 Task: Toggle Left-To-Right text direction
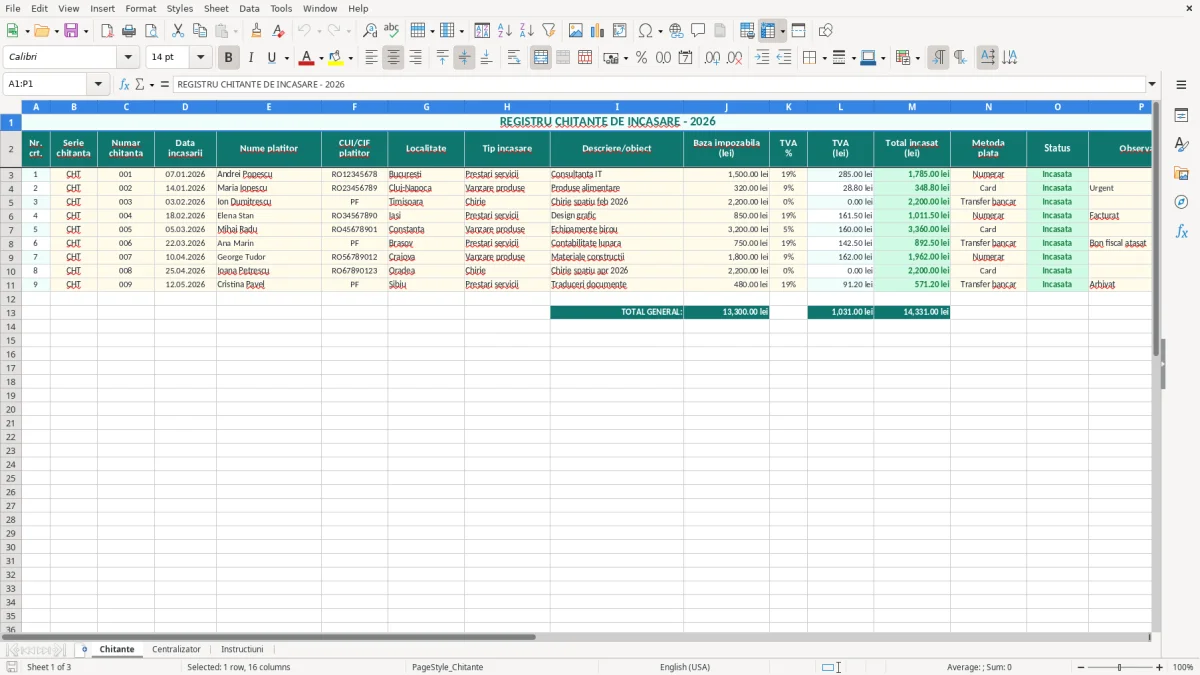click(x=938, y=58)
